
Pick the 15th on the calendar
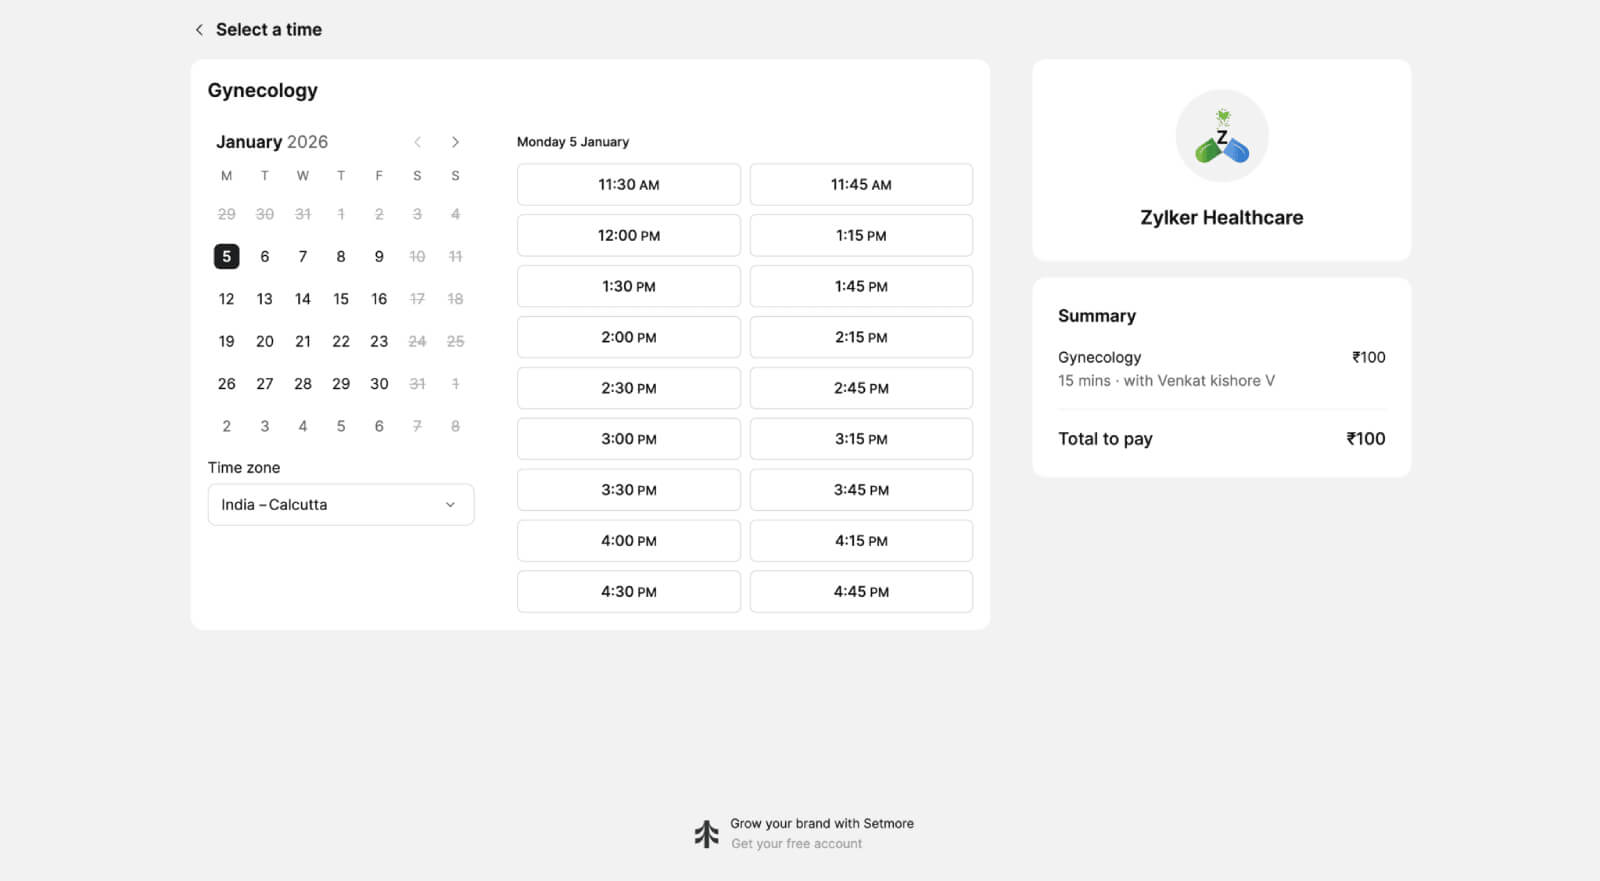[x=341, y=299]
